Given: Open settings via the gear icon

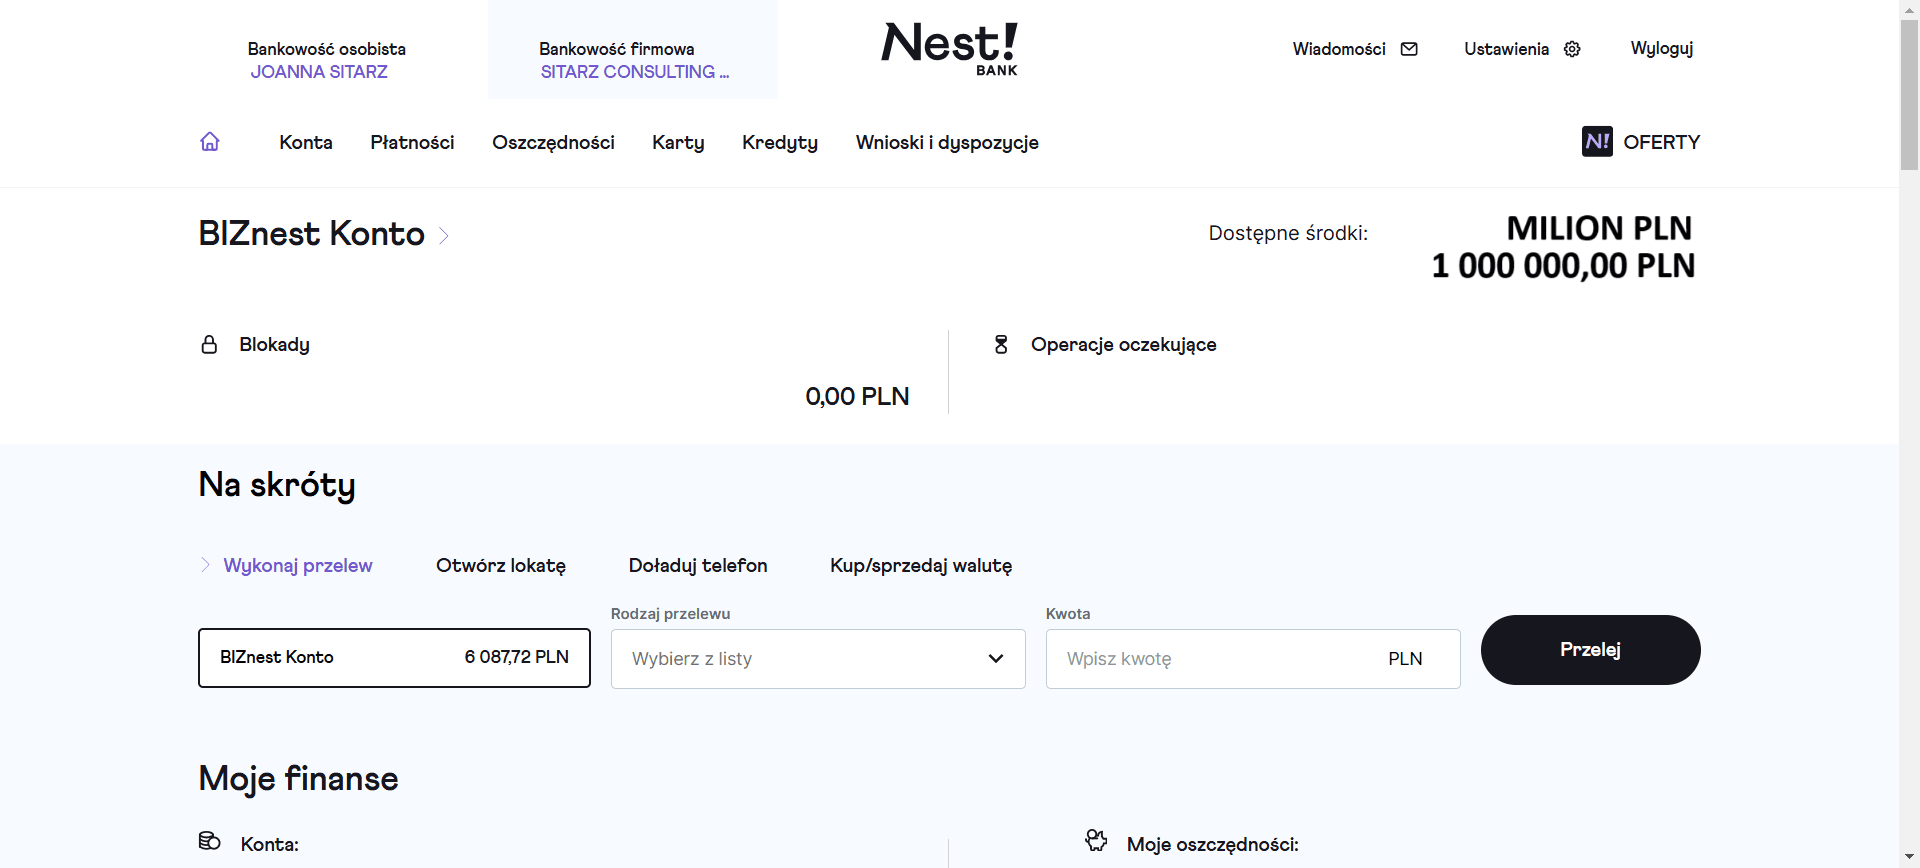Looking at the screenshot, I should [1572, 49].
